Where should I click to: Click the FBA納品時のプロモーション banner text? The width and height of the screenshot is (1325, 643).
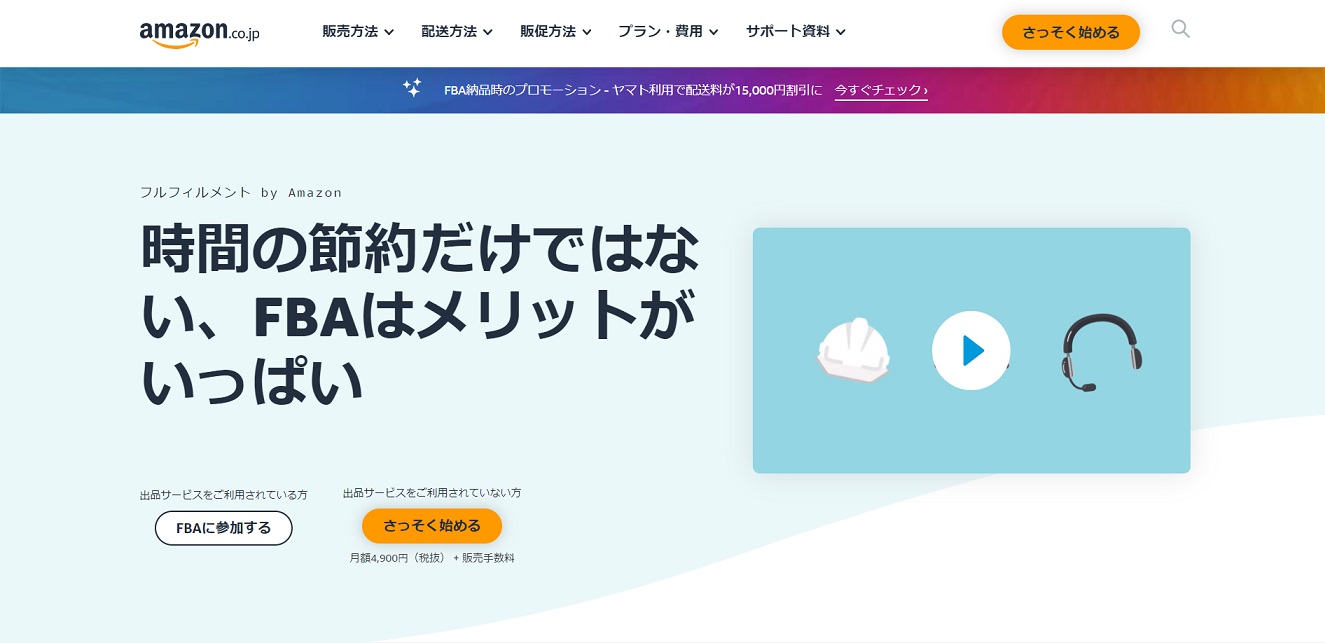point(632,90)
